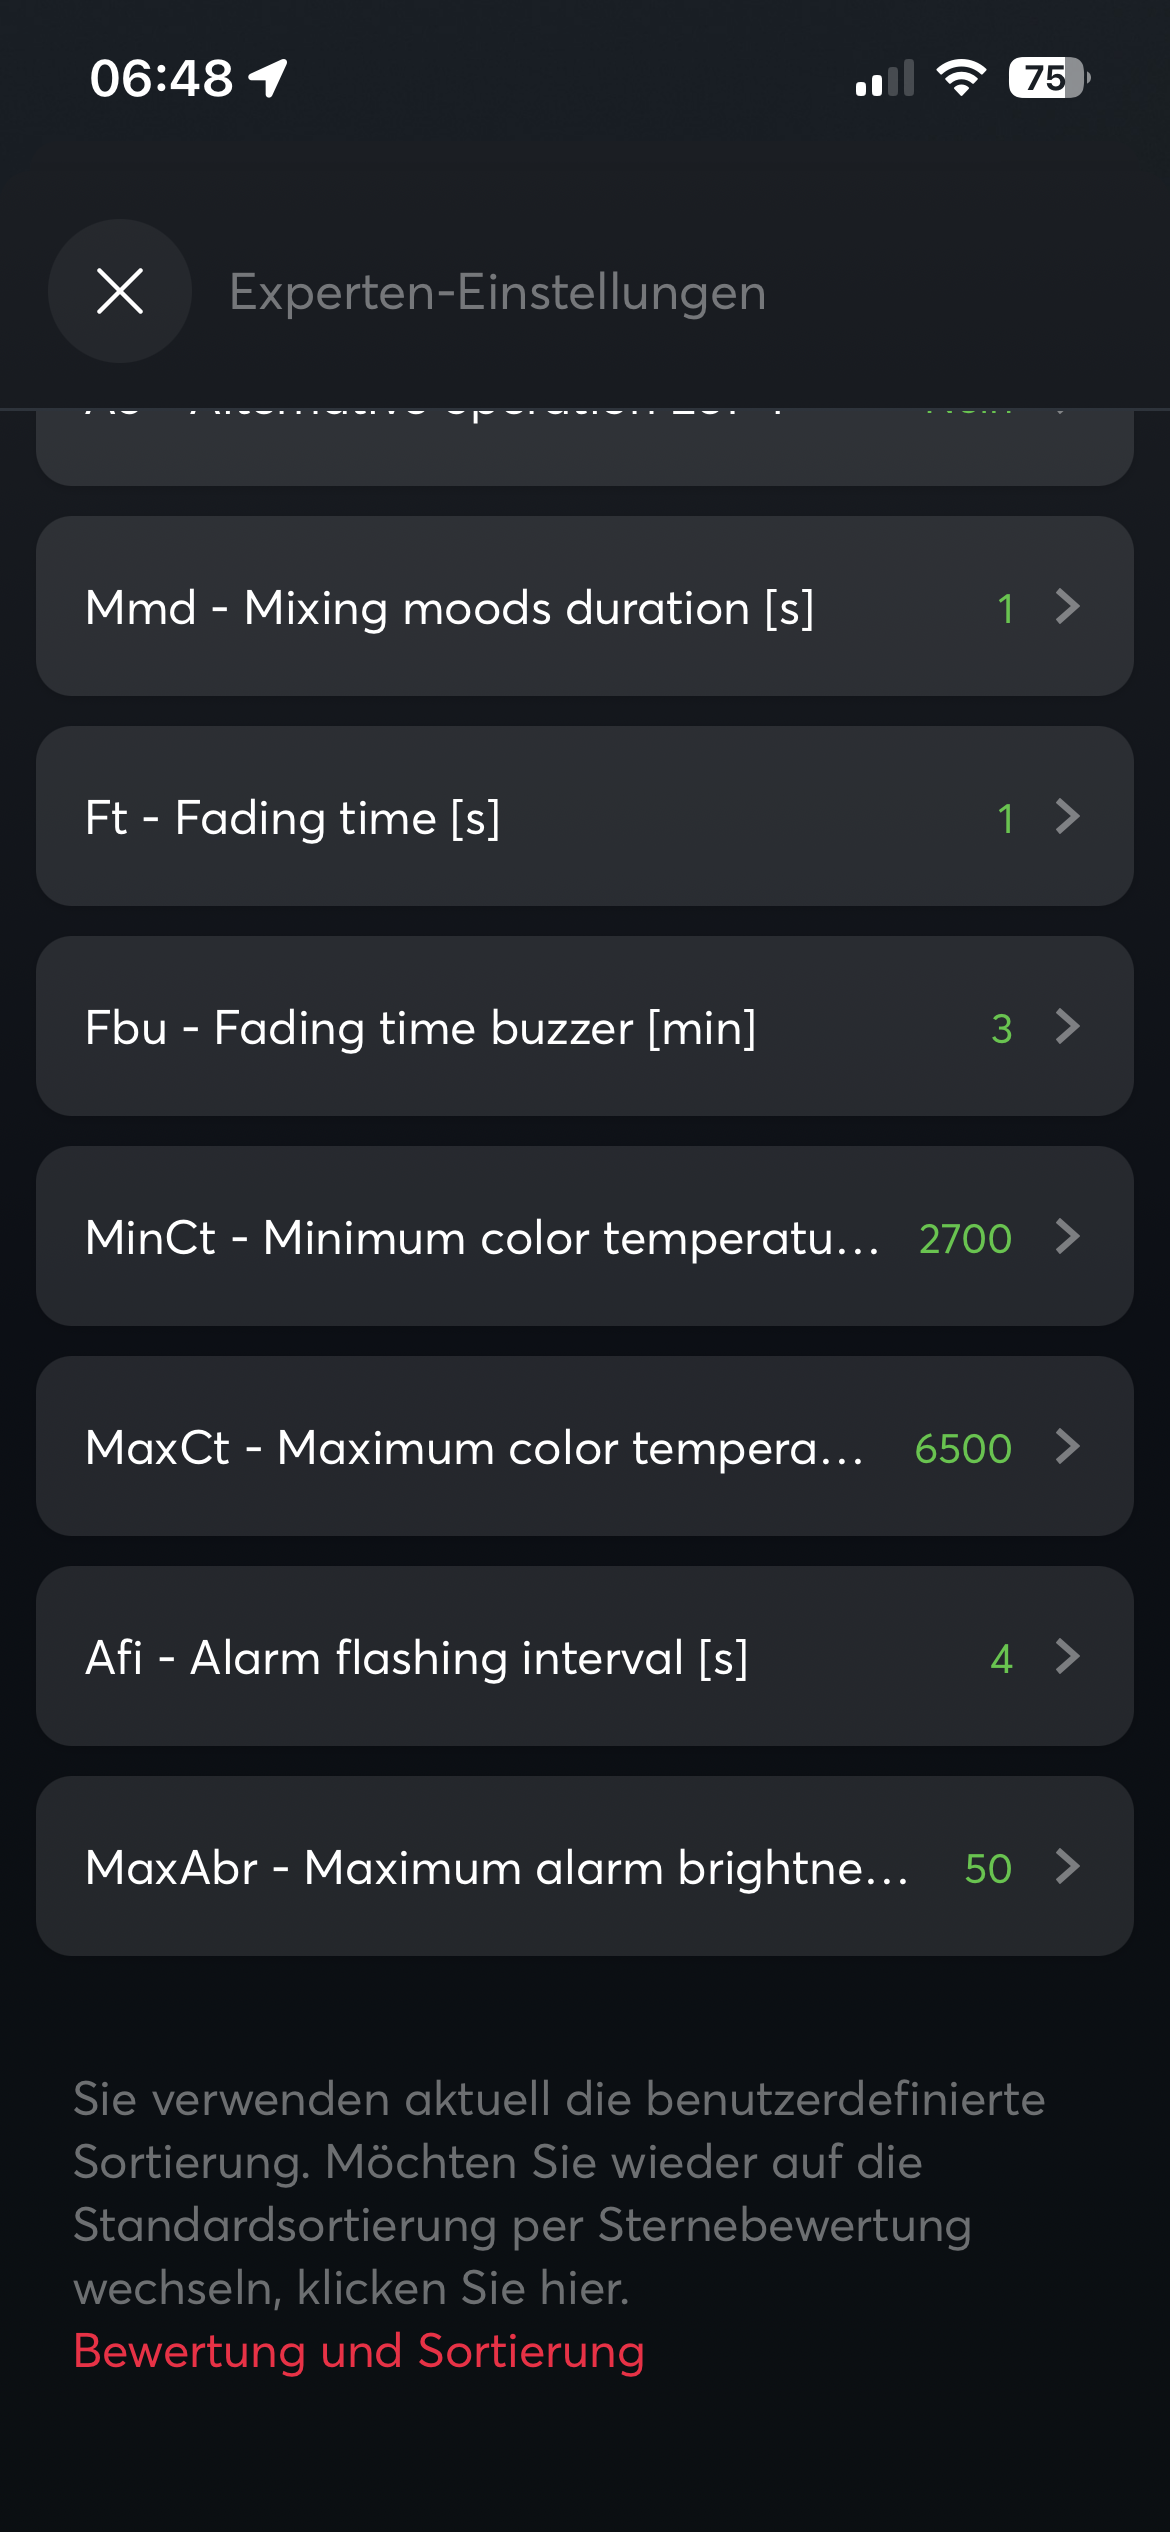Image resolution: width=1170 pixels, height=2532 pixels.
Task: Tap the Wi-Fi status icon
Action: 960,78
